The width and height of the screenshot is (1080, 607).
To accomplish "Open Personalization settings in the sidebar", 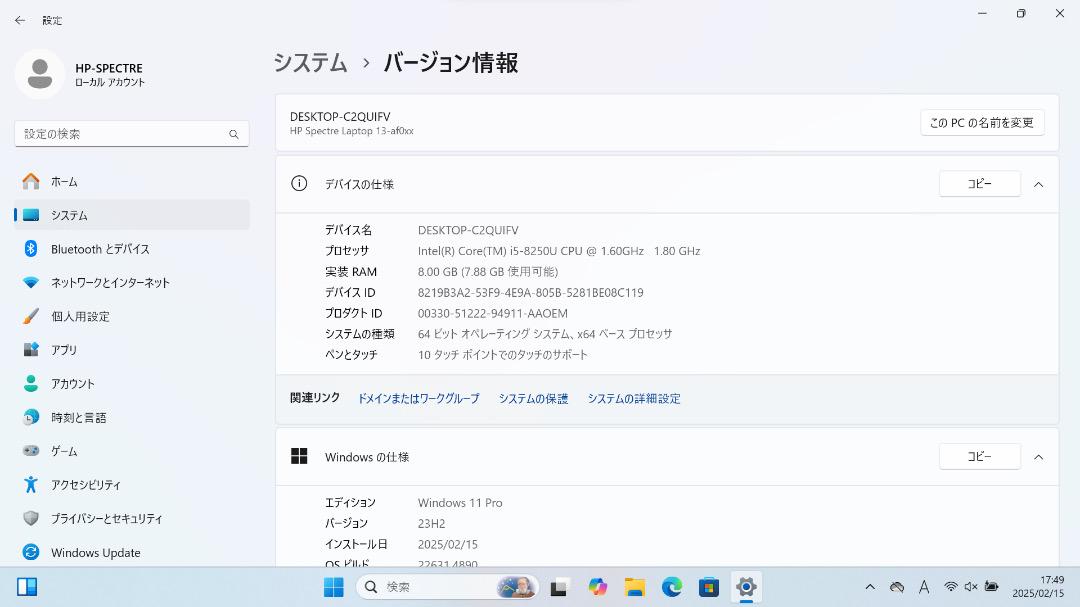I will [132, 316].
